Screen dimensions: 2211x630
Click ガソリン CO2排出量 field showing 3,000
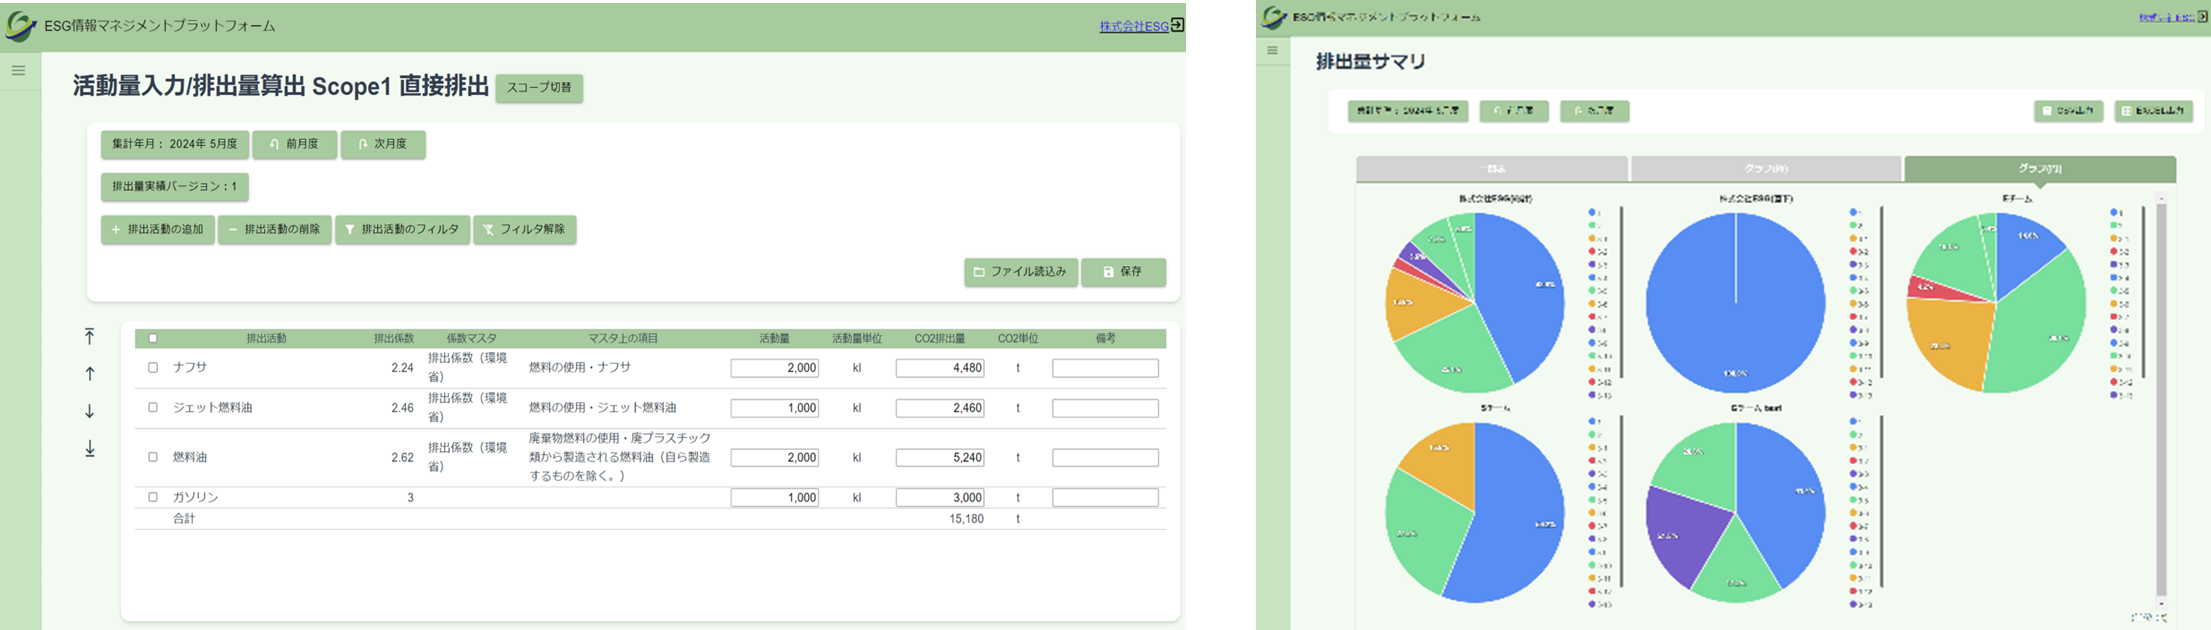[940, 497]
